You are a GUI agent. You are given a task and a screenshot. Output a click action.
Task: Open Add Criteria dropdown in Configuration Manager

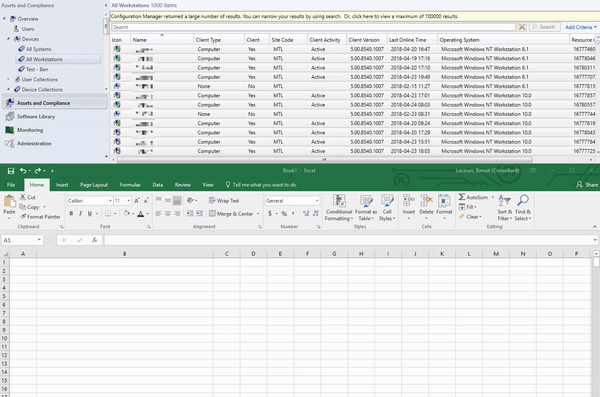click(x=580, y=27)
